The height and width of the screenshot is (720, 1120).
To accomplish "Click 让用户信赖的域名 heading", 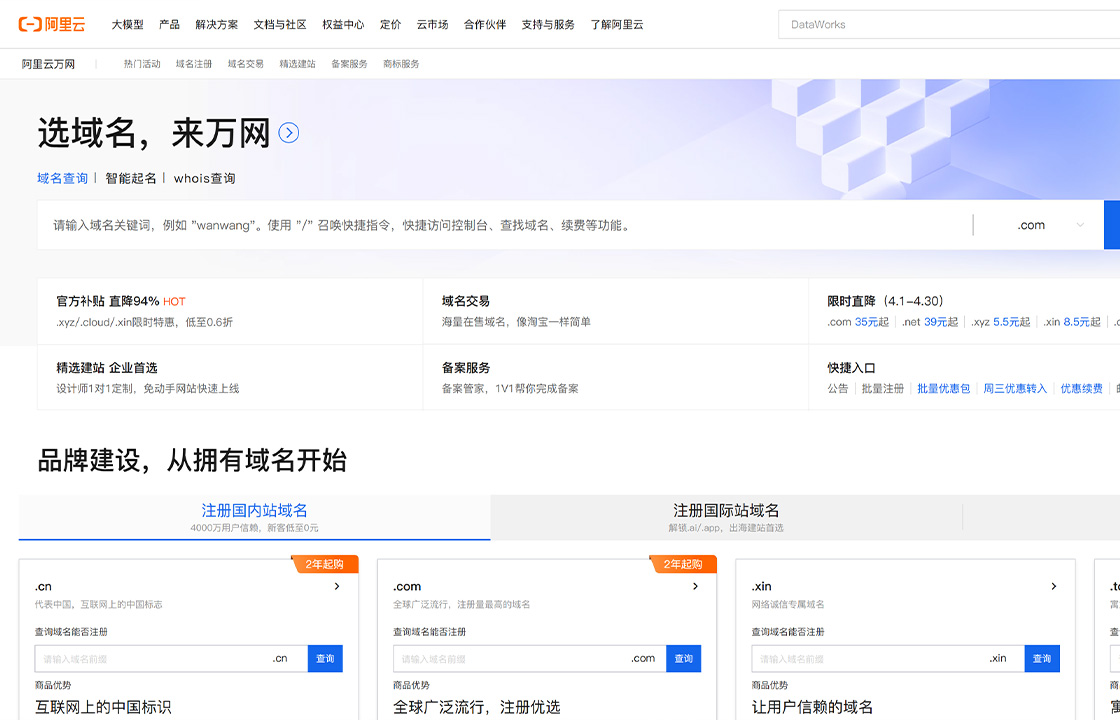I will click(x=812, y=708).
